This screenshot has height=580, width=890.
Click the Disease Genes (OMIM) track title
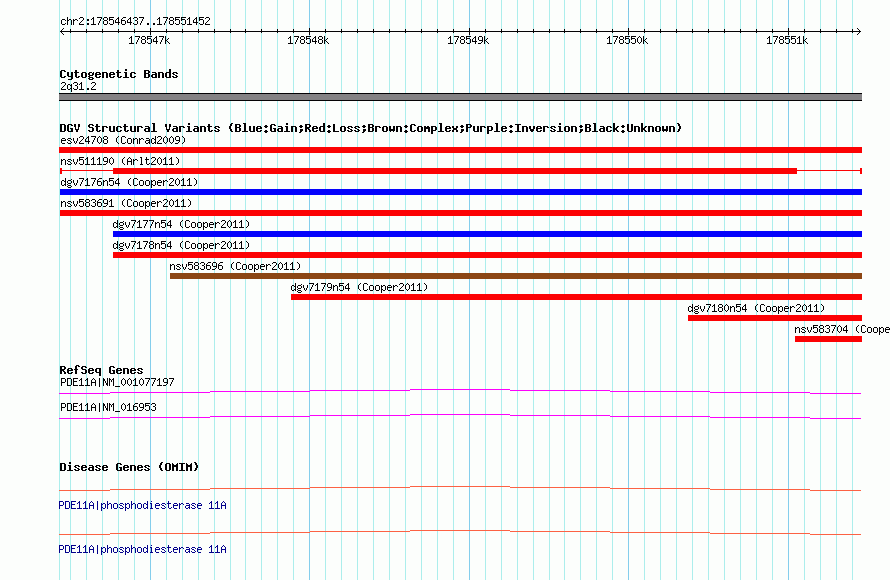[x=129, y=467]
